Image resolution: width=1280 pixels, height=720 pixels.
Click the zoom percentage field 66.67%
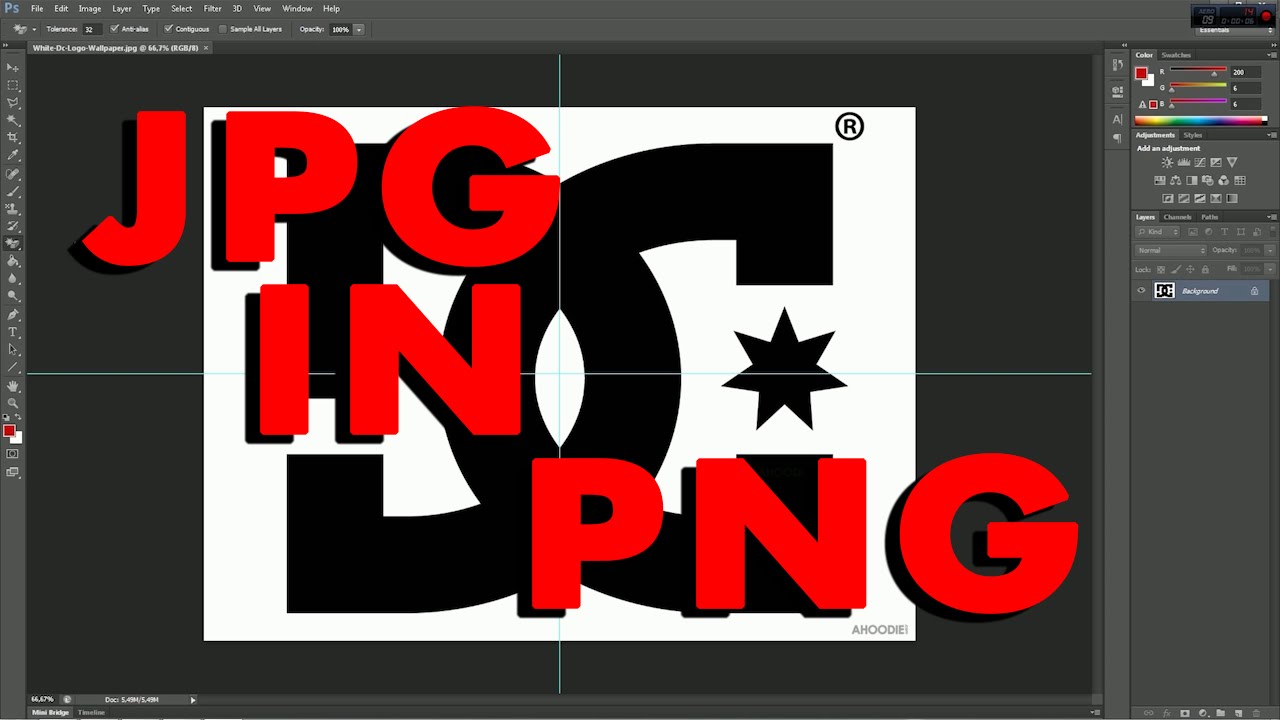(42, 700)
